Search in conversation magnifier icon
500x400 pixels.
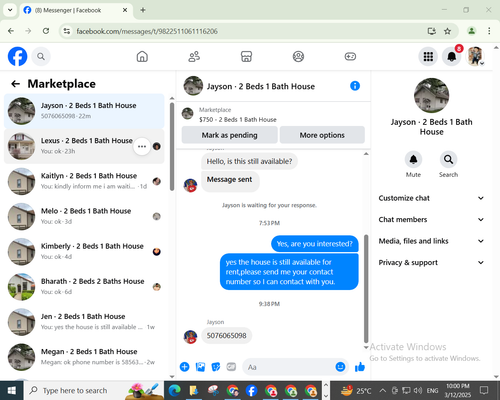coord(448,160)
